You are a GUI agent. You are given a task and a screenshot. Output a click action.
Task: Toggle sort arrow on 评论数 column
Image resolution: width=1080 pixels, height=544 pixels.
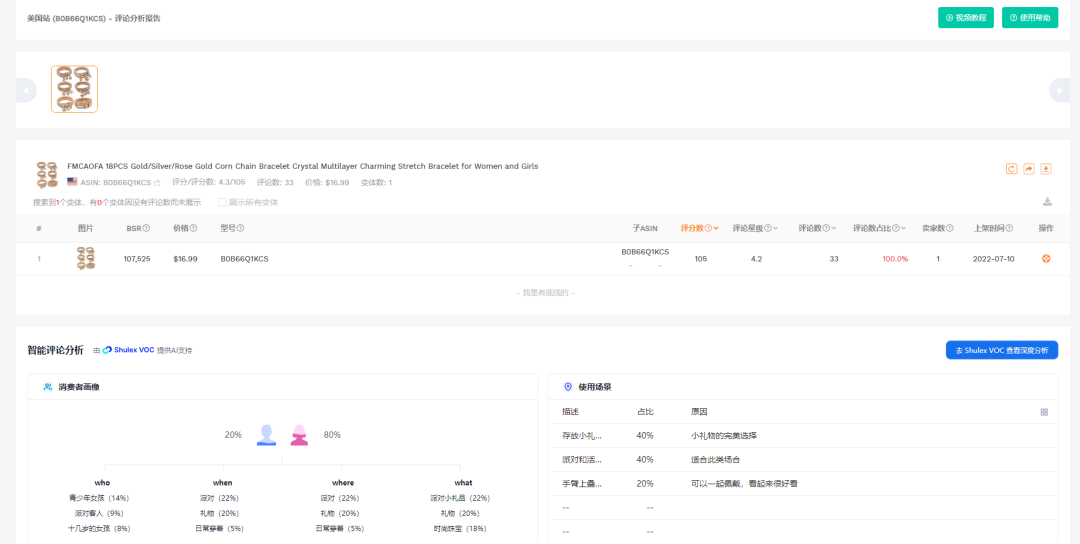click(834, 228)
